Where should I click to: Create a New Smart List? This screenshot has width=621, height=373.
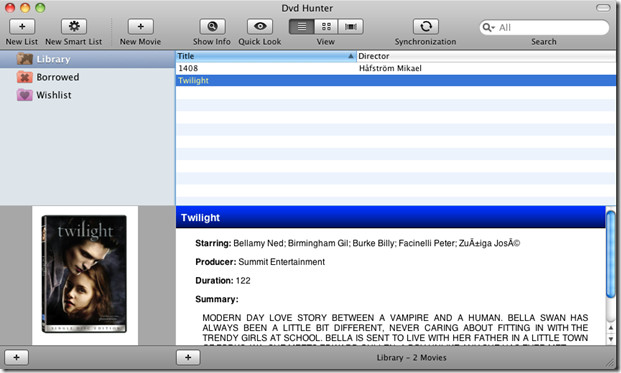click(74, 27)
